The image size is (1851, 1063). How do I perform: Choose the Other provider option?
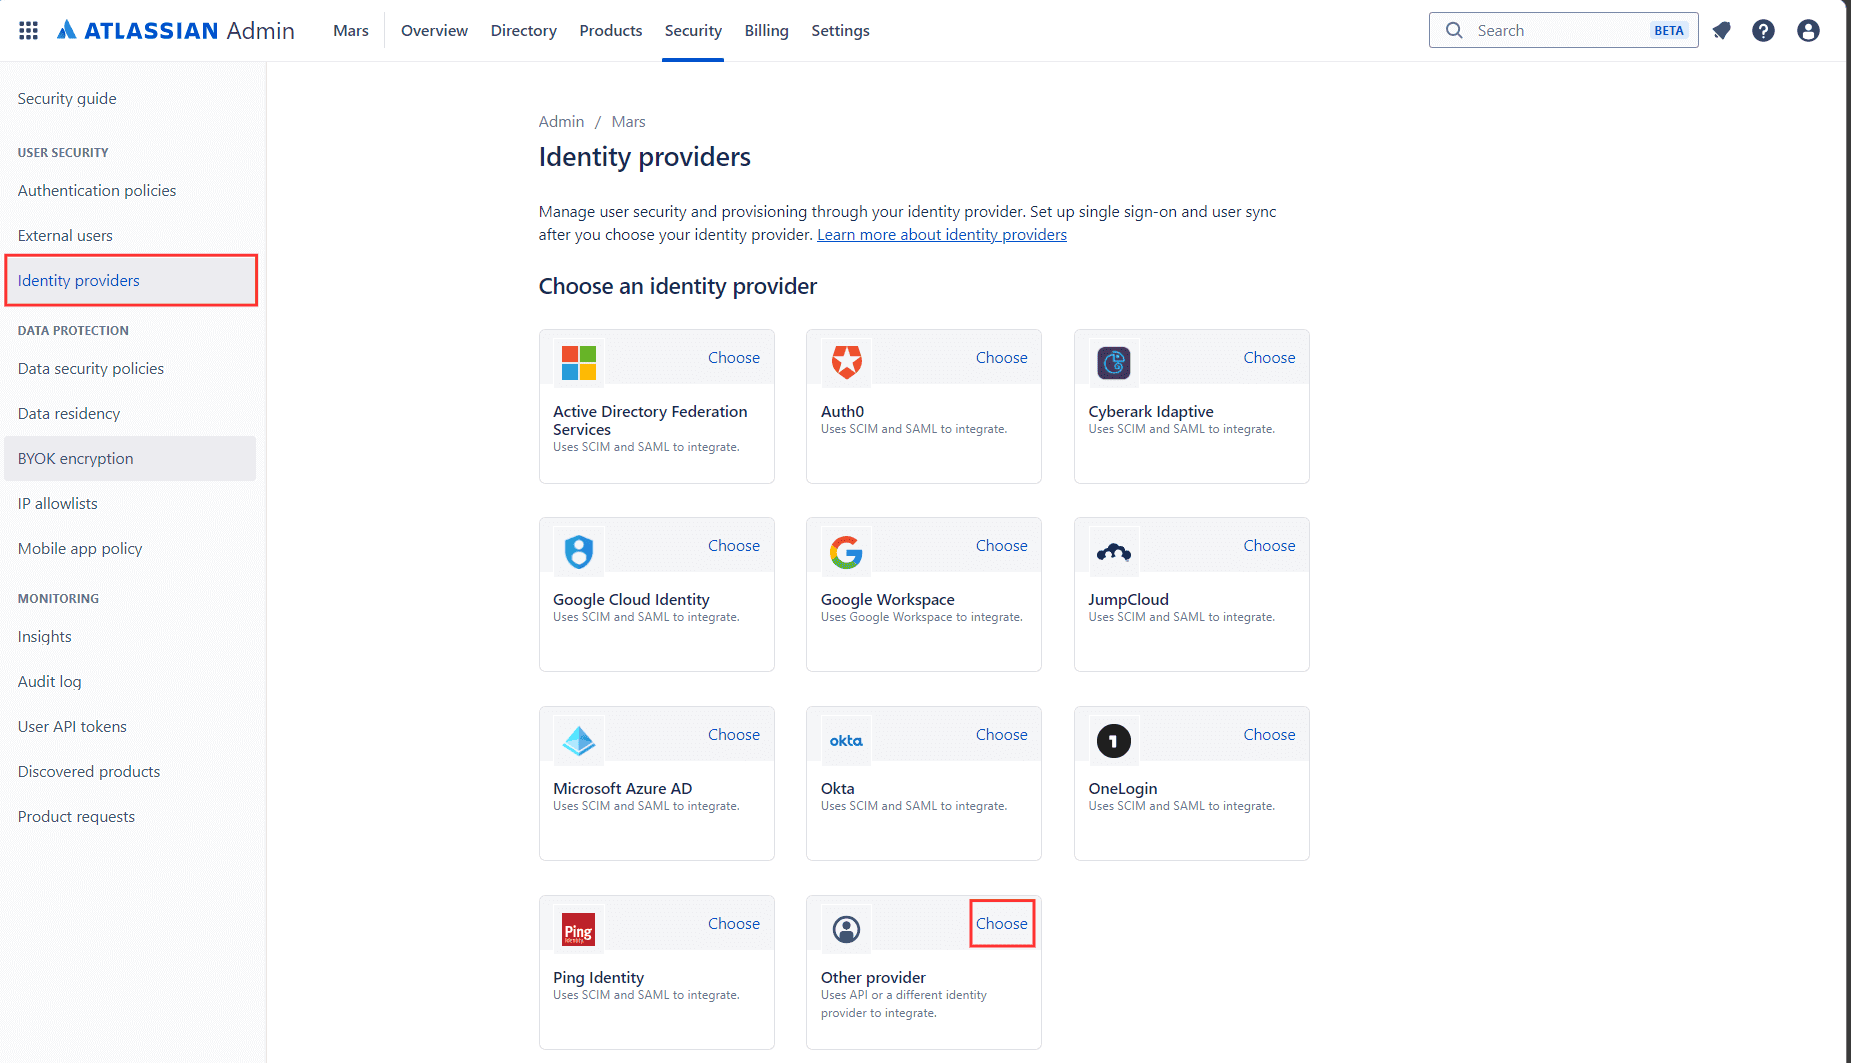[x=1001, y=923]
